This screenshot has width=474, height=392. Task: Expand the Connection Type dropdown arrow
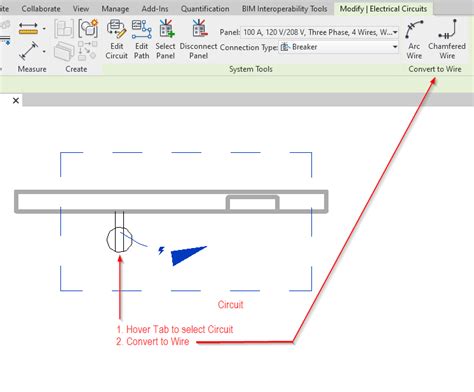(395, 47)
